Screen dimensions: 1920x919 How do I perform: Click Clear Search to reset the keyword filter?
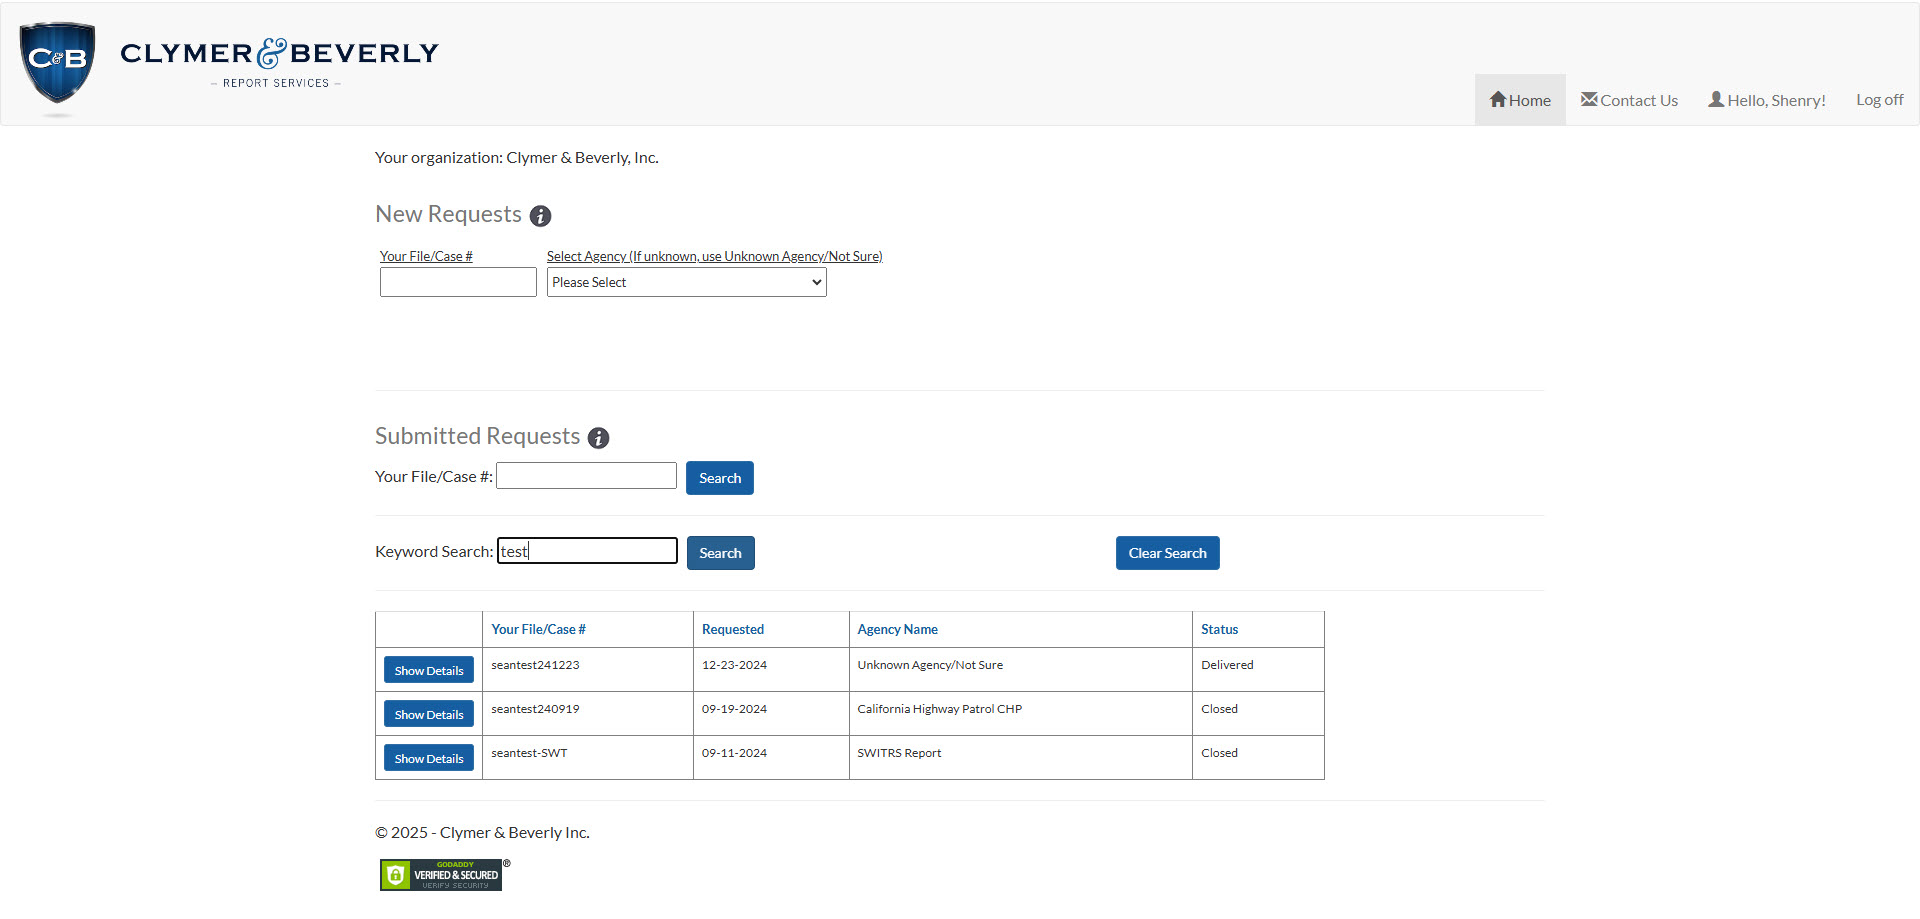click(x=1167, y=552)
